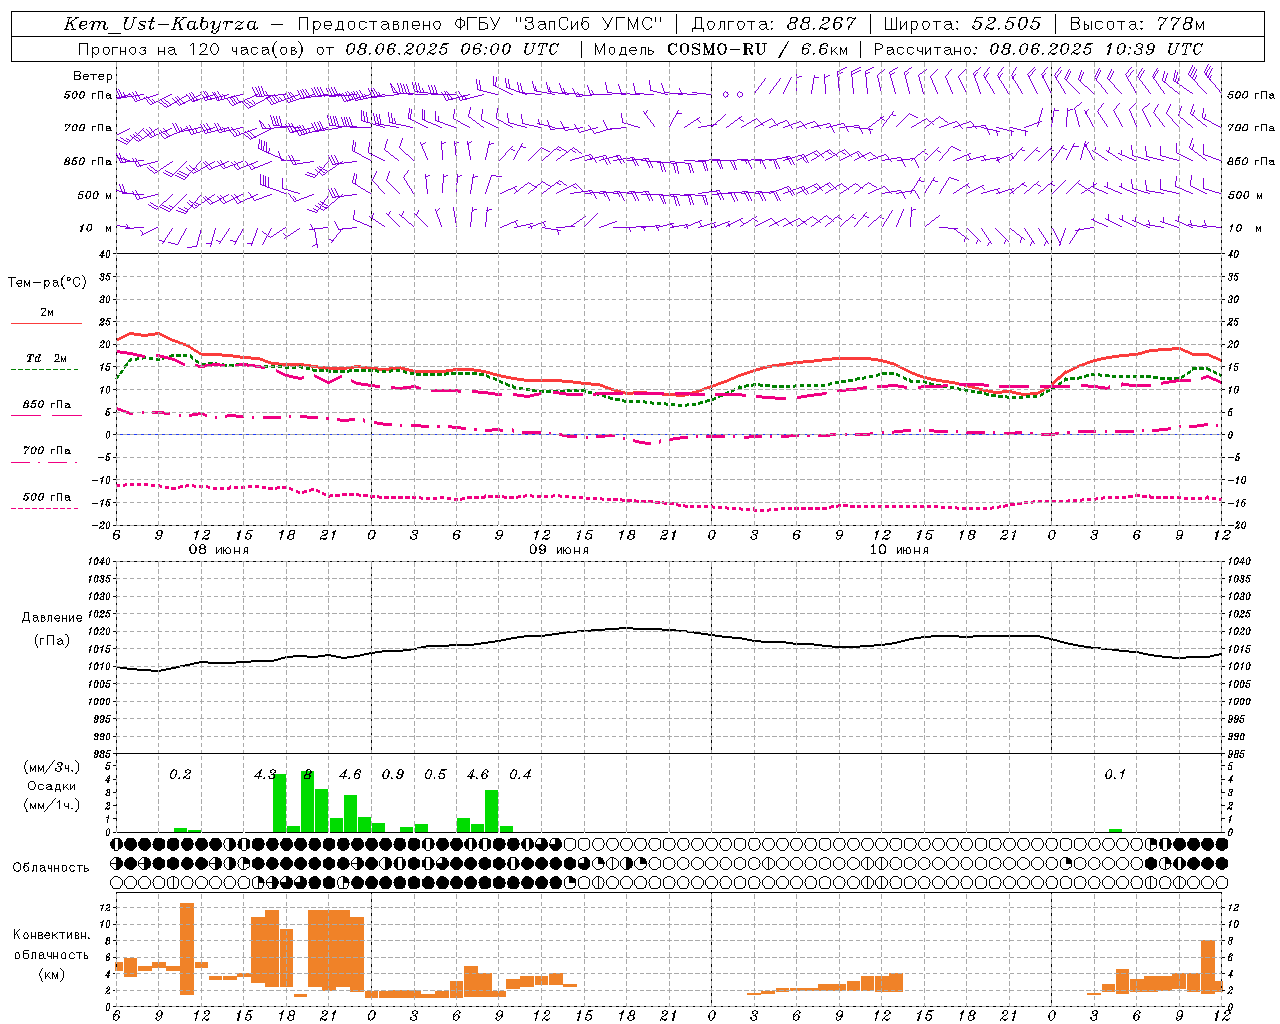Select the left 700 гПа wind level label
The image size is (1280, 1024).
pos(88,128)
